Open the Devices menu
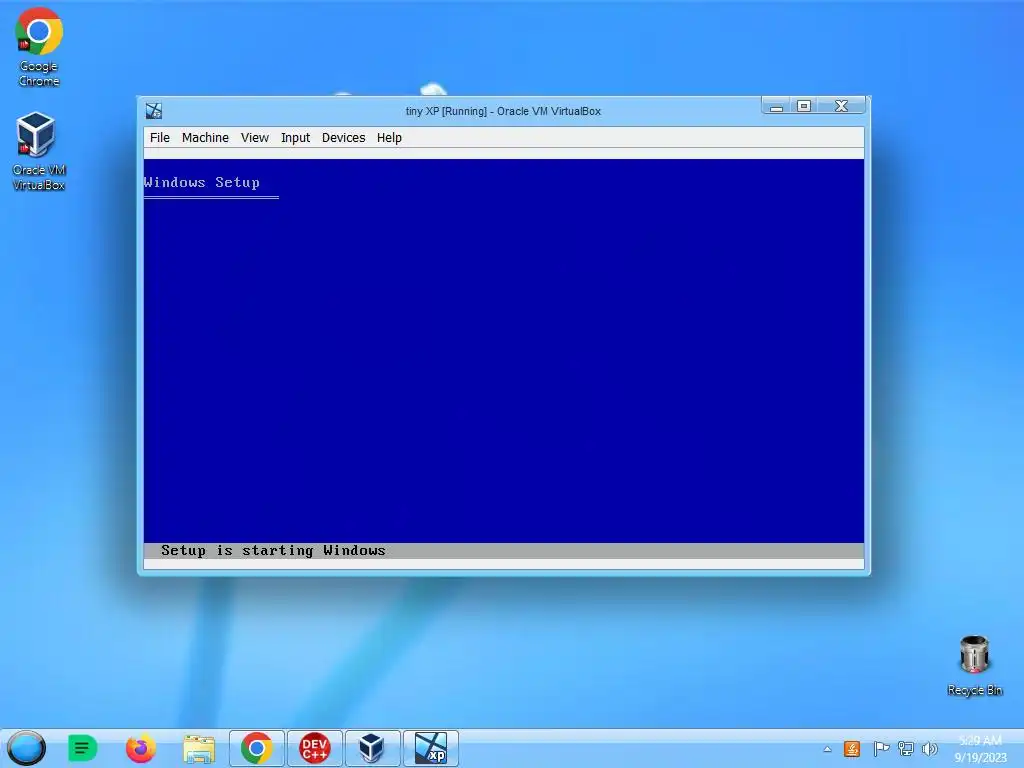The width and height of the screenshot is (1024, 768). [x=344, y=138]
